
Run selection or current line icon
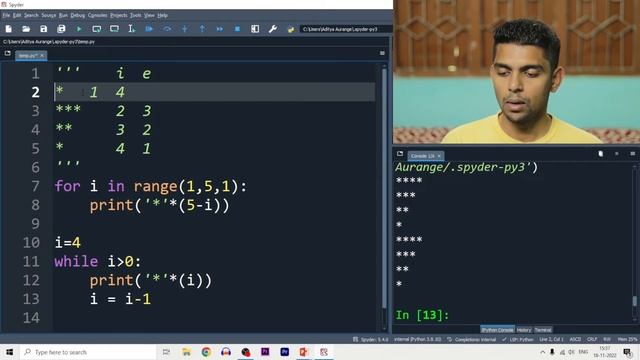click(131, 29)
